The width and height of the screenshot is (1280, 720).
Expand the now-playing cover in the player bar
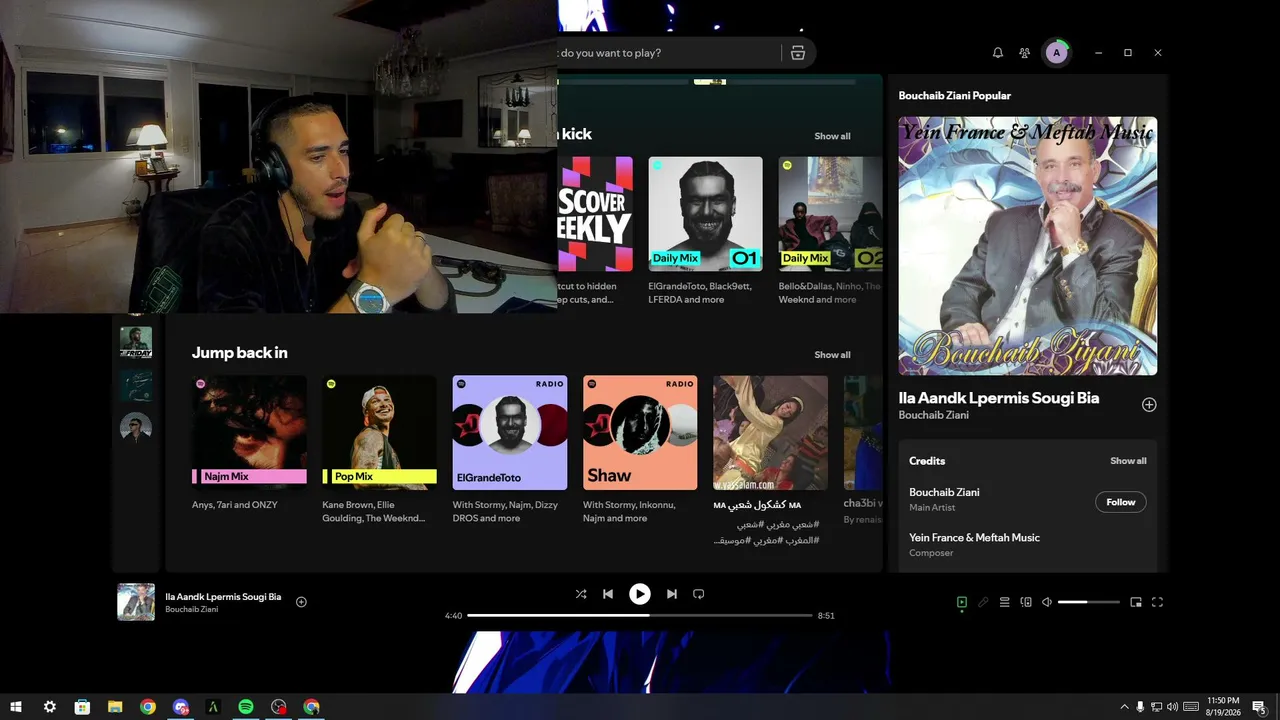[x=136, y=602]
